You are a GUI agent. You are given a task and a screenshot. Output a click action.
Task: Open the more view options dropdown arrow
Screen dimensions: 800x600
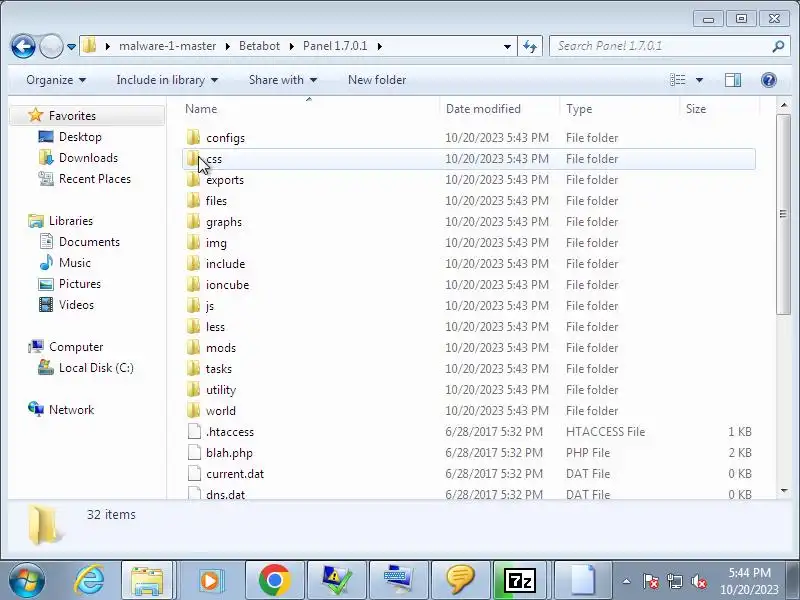click(699, 80)
